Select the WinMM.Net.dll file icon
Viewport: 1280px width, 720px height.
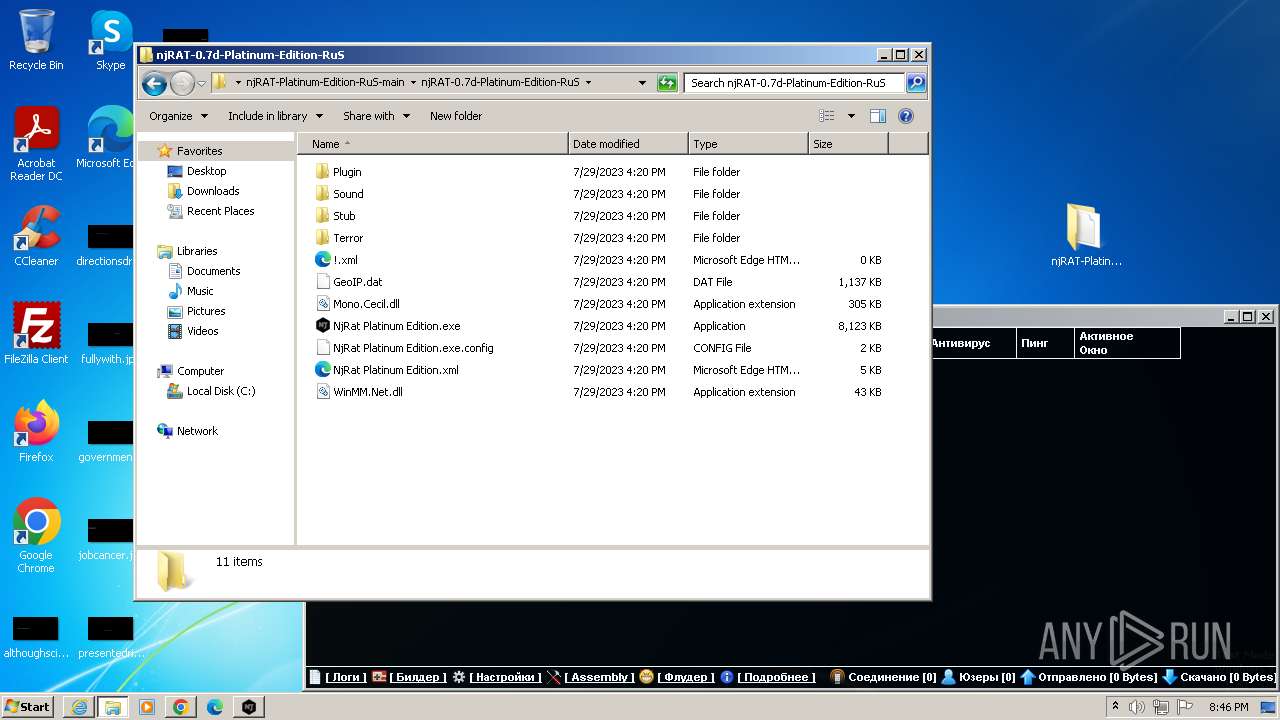[x=322, y=392]
